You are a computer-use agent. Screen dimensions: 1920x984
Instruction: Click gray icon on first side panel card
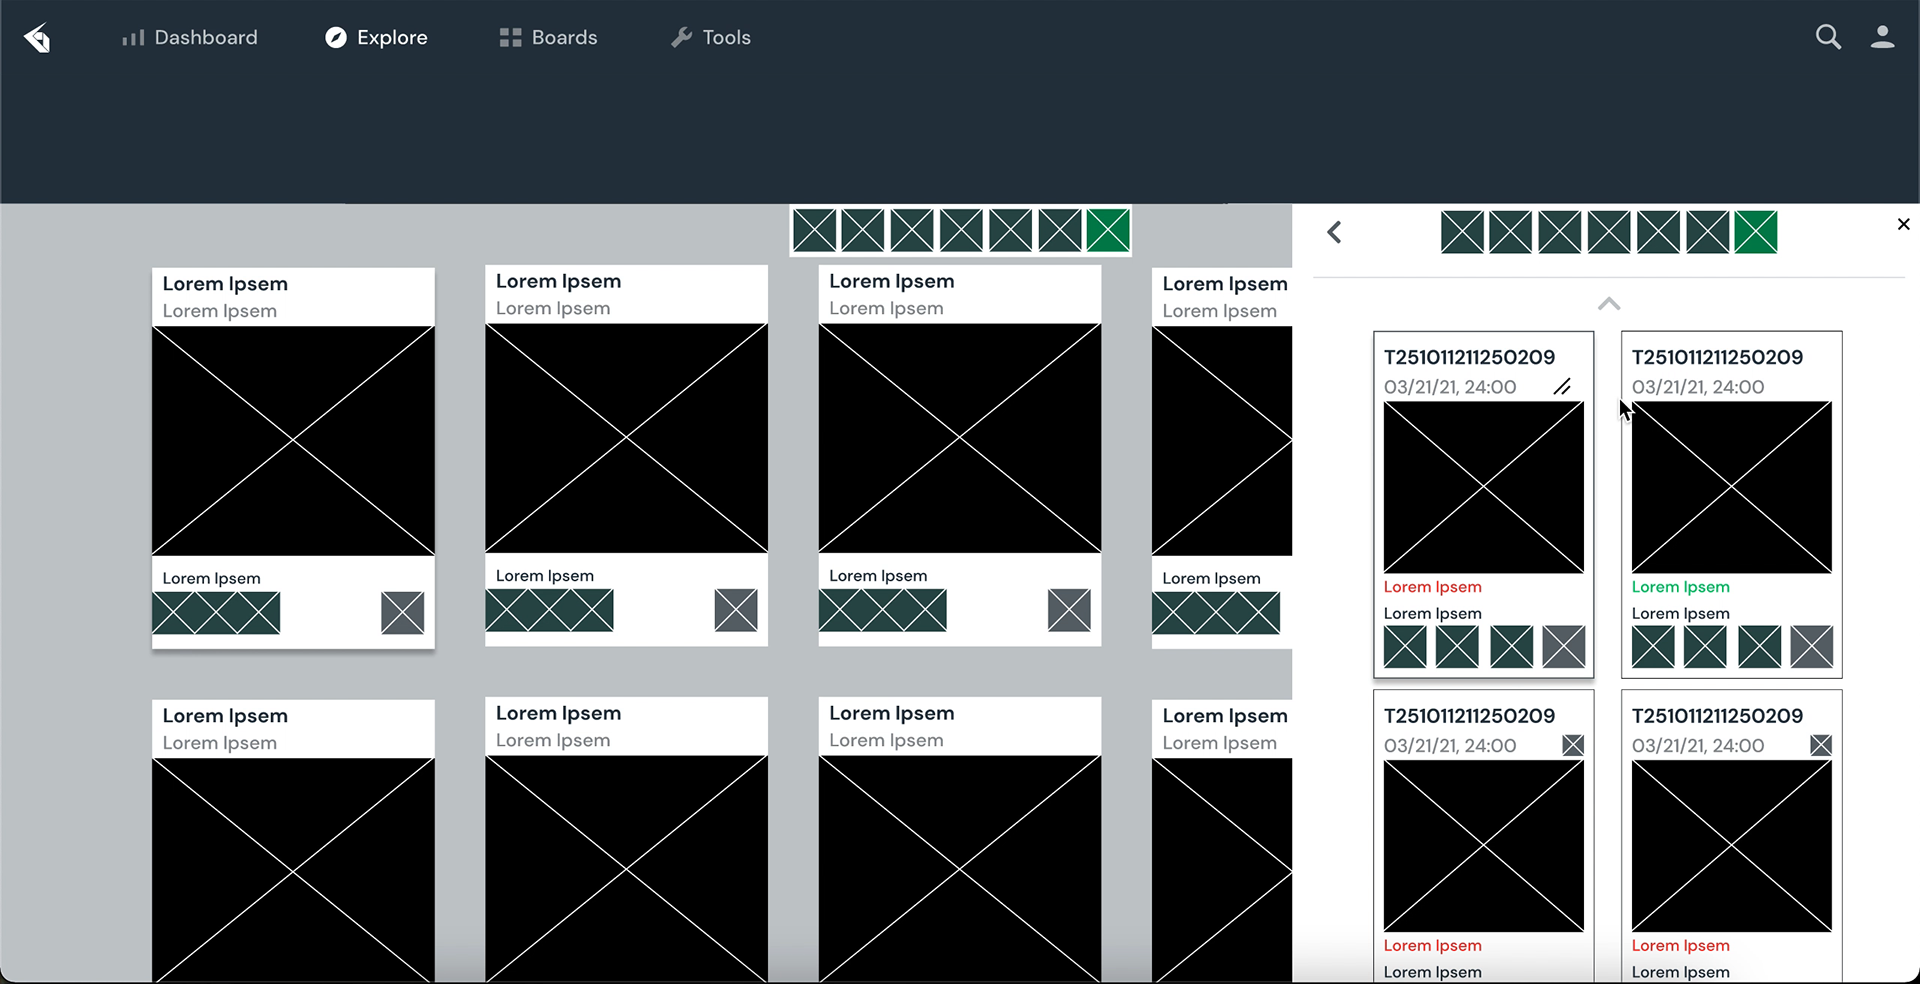(x=1564, y=646)
